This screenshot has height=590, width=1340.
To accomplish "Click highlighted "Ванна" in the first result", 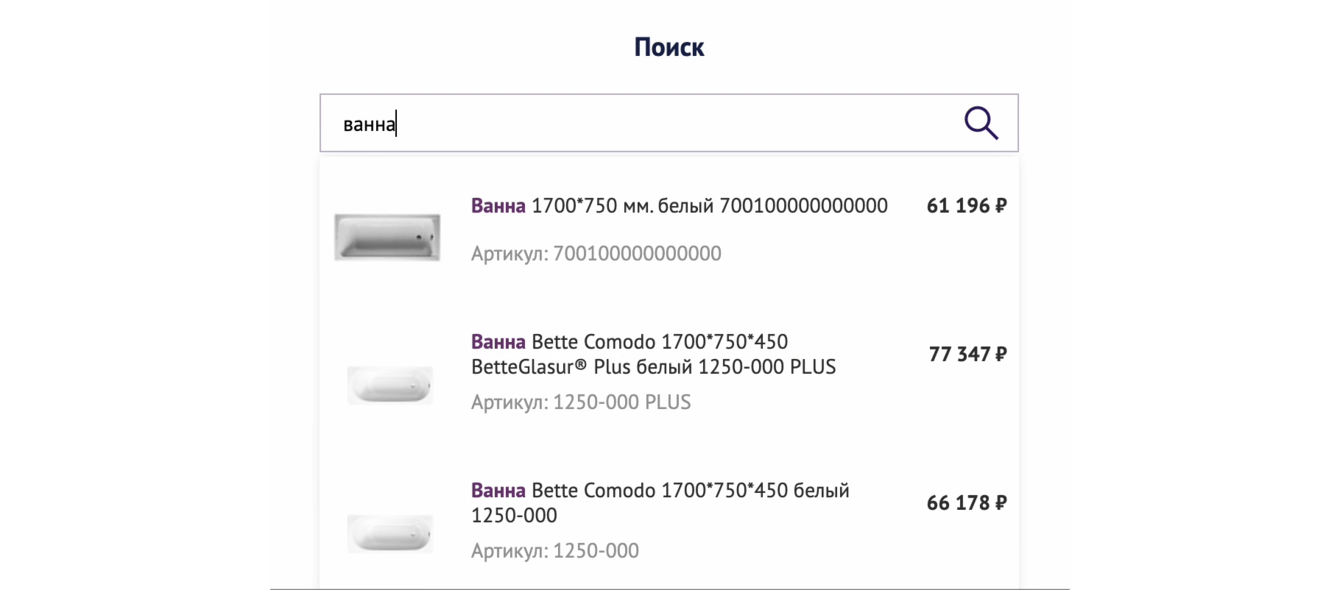I will [498, 206].
